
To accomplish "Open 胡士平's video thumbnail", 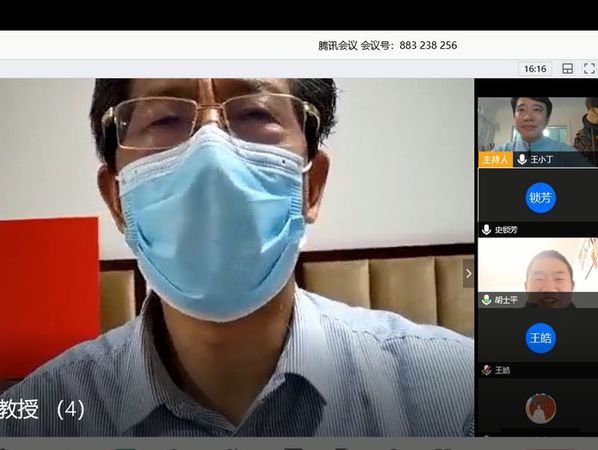I will (x=538, y=272).
